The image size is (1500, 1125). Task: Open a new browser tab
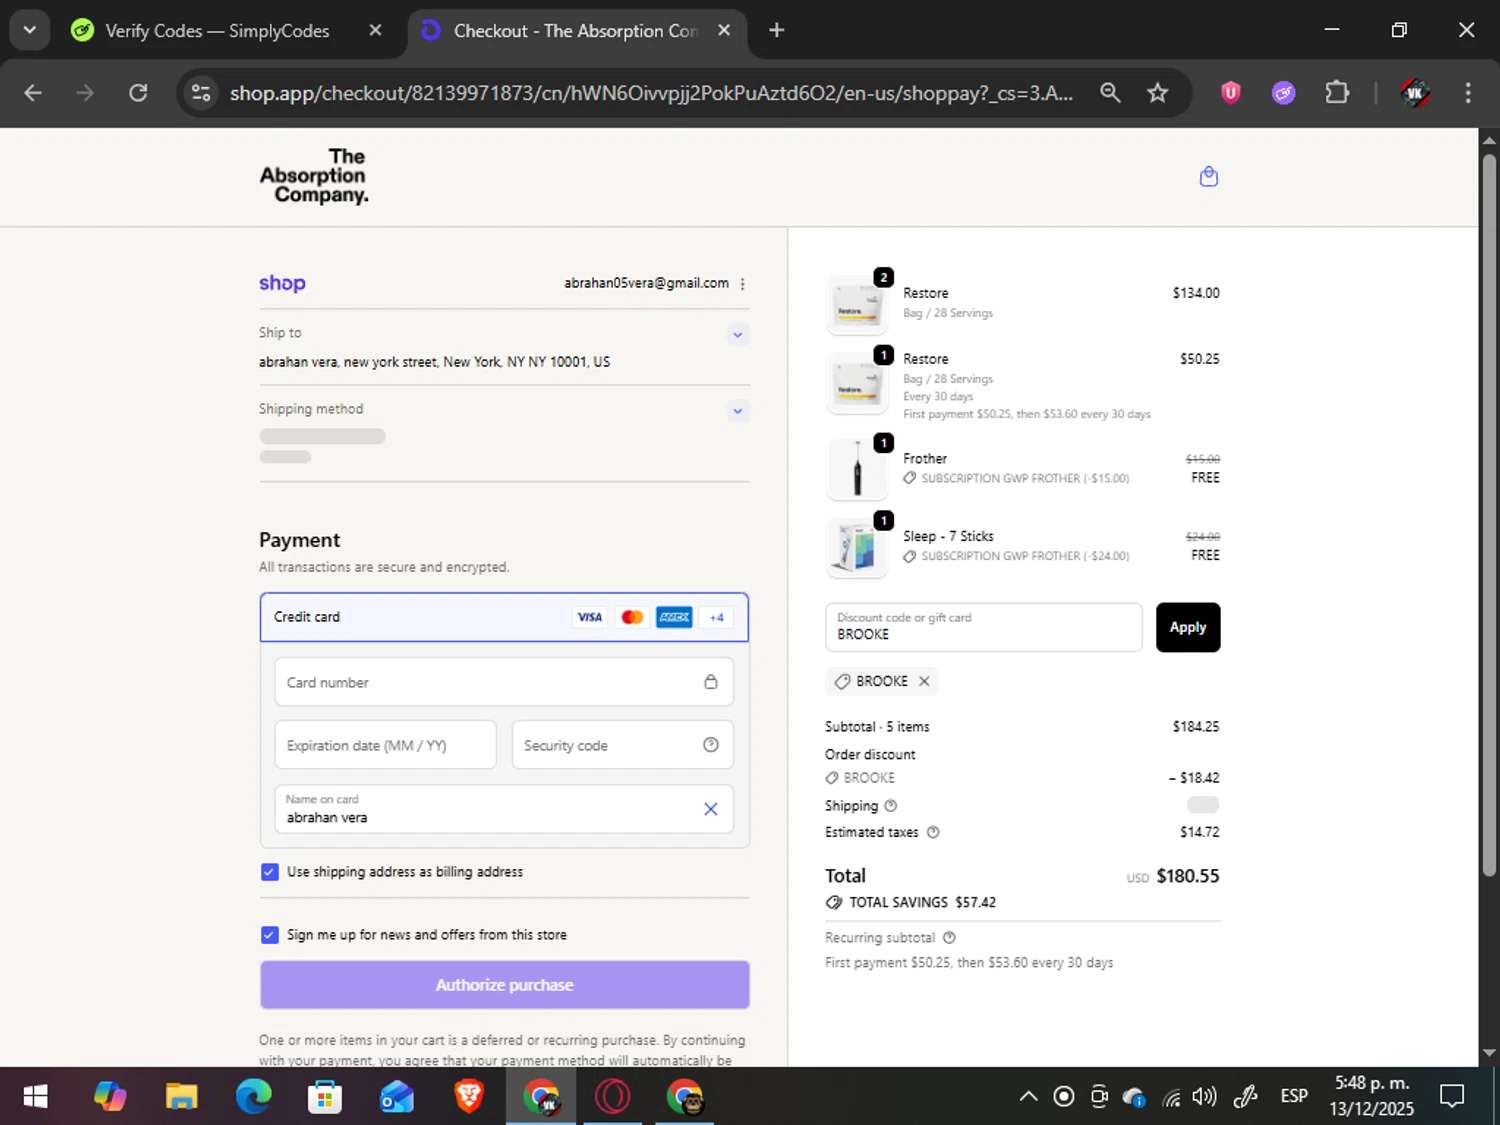pyautogui.click(x=776, y=30)
